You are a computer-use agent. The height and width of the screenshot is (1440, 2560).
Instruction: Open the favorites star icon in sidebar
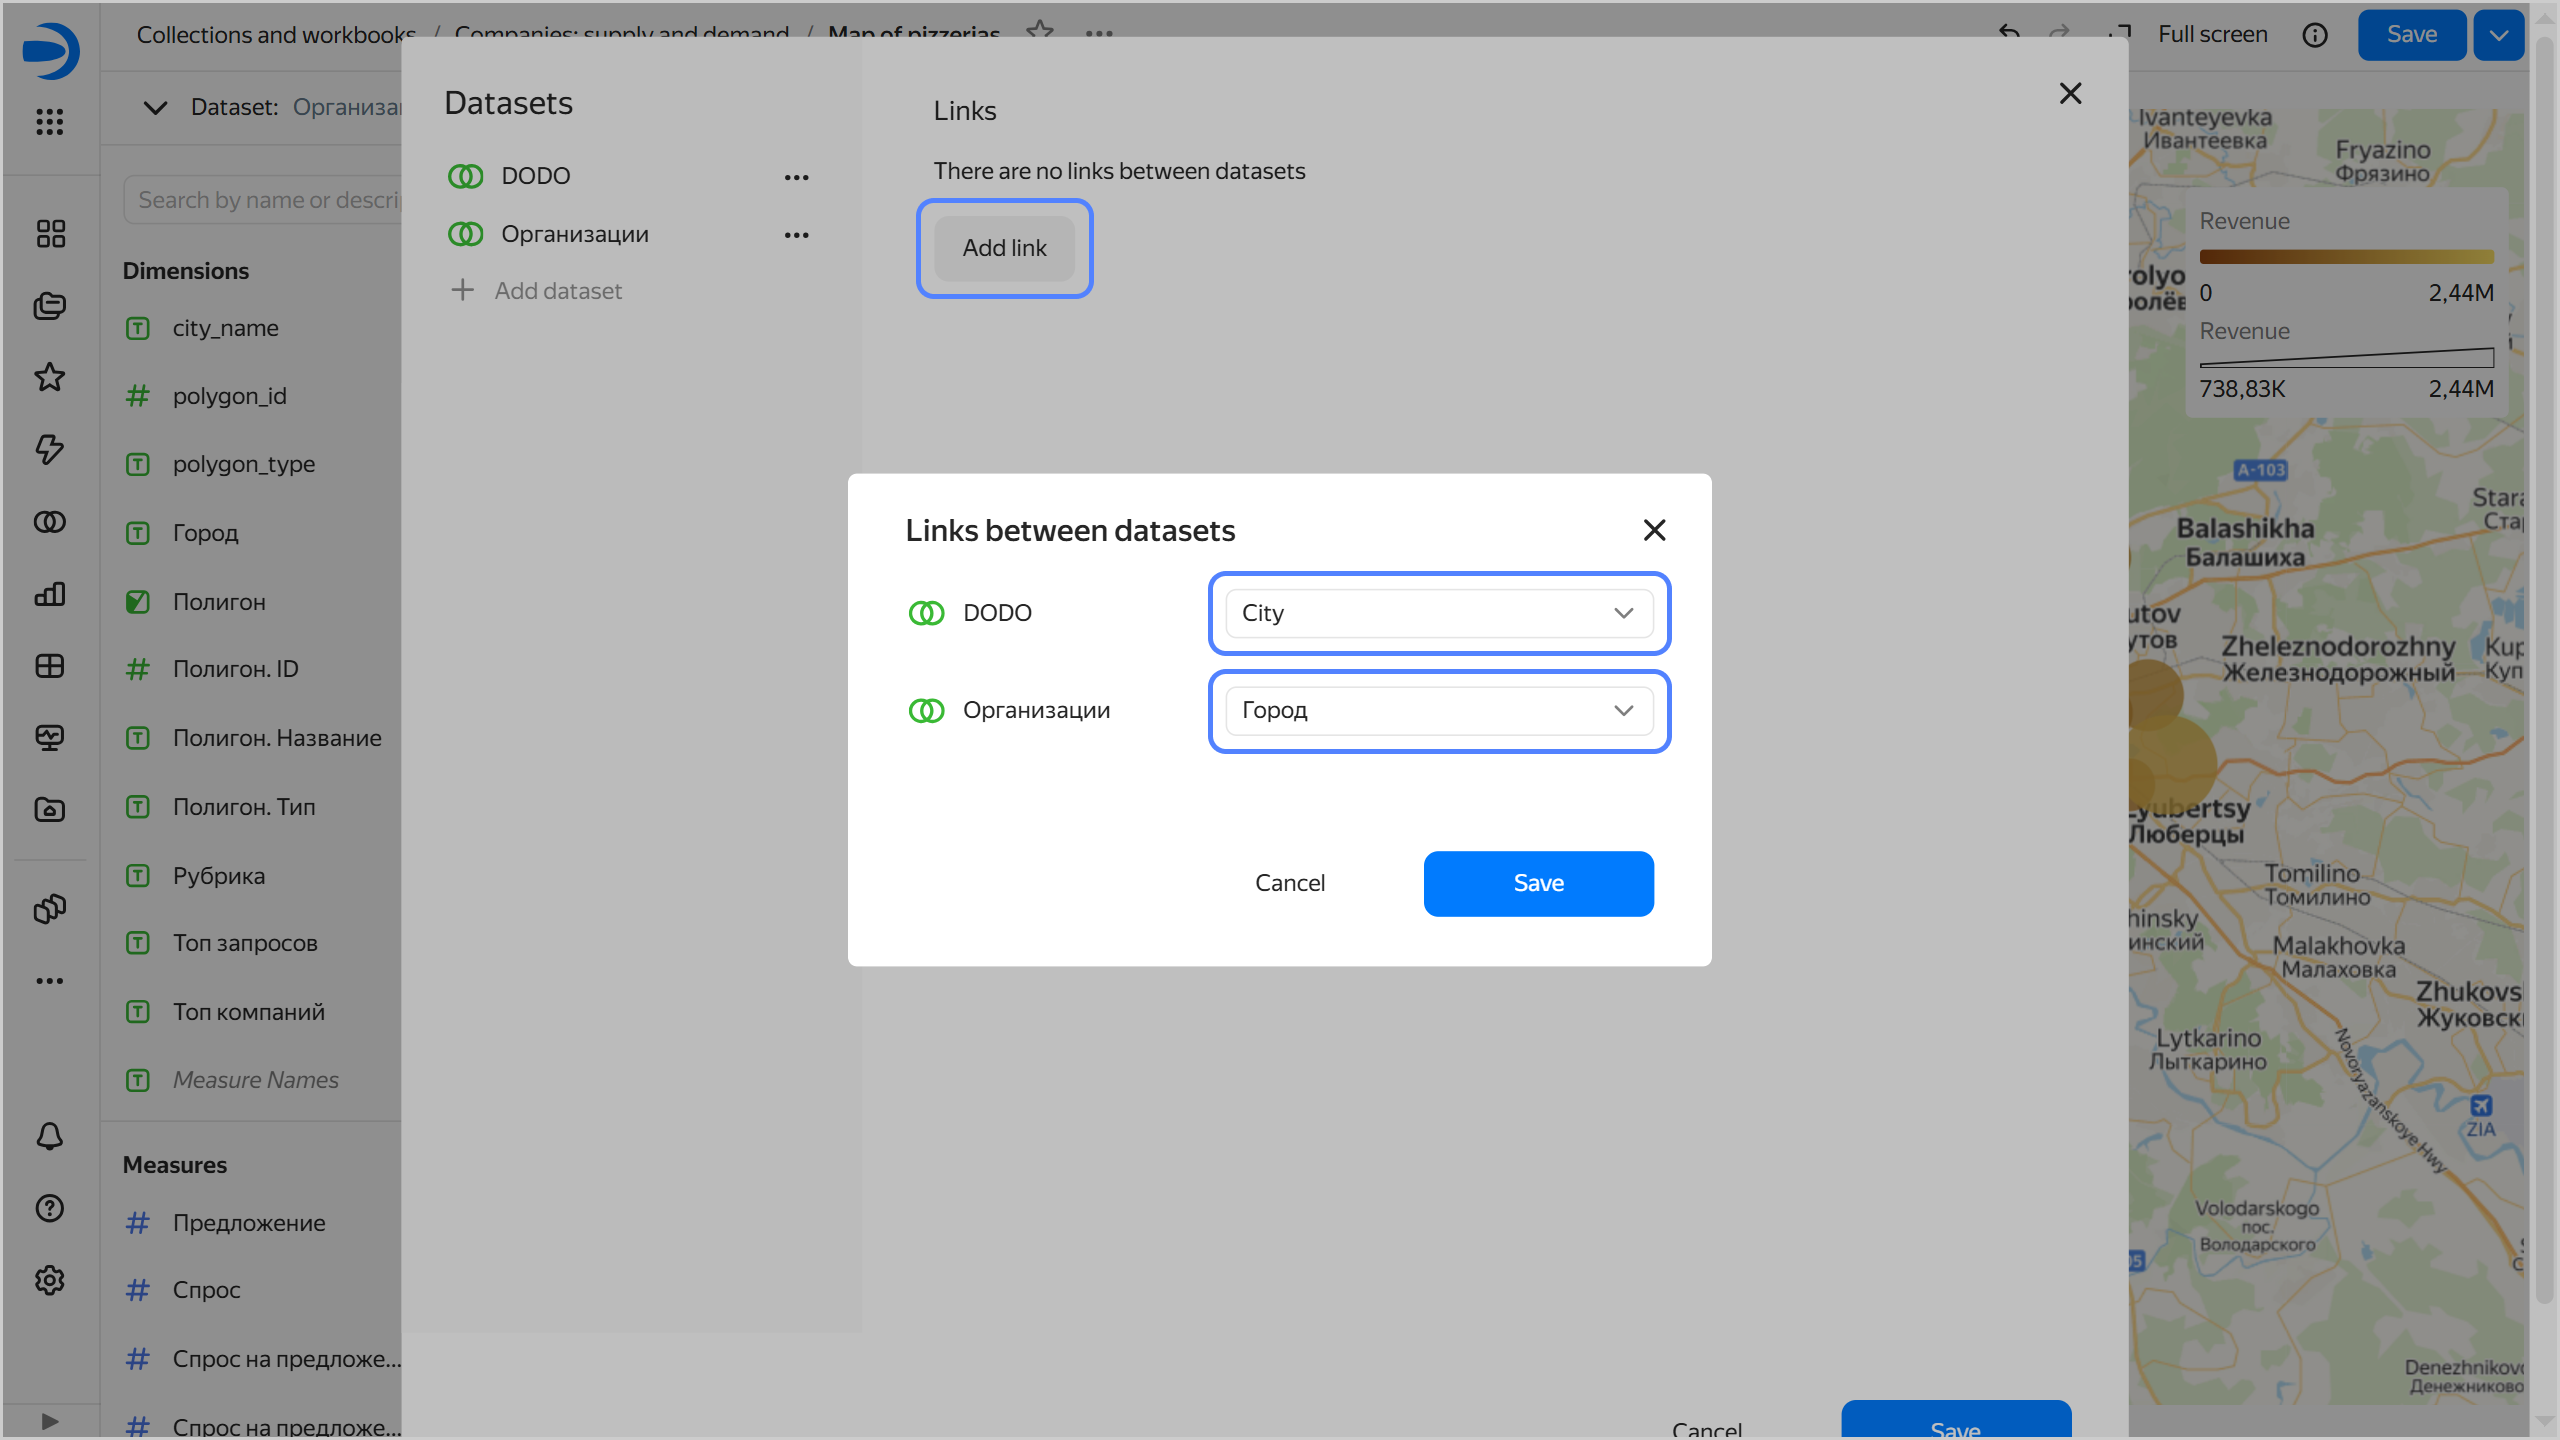tap(50, 377)
